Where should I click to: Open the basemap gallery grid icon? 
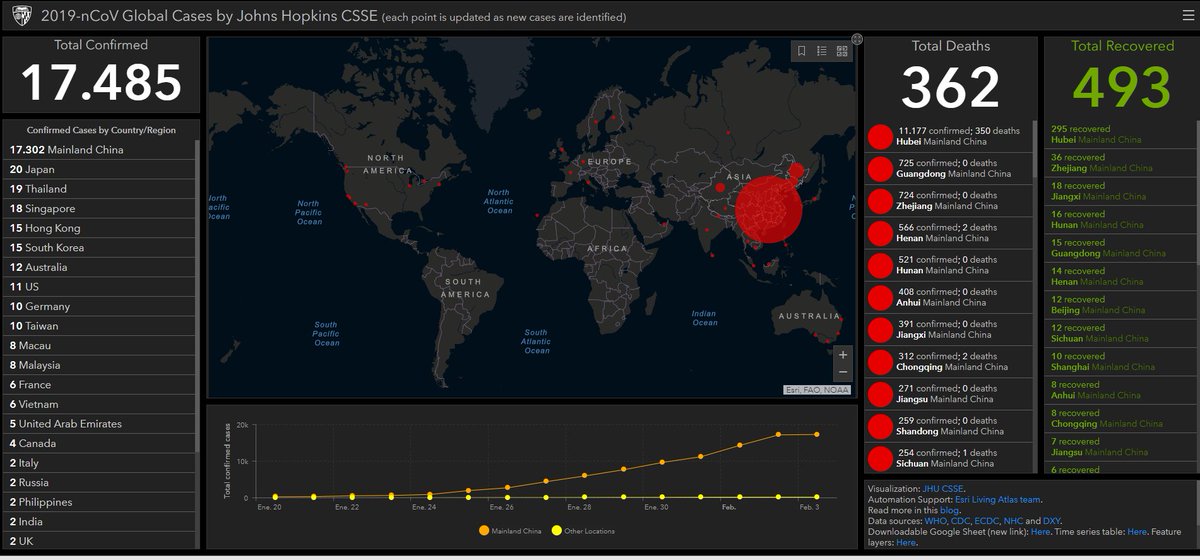tap(842, 51)
